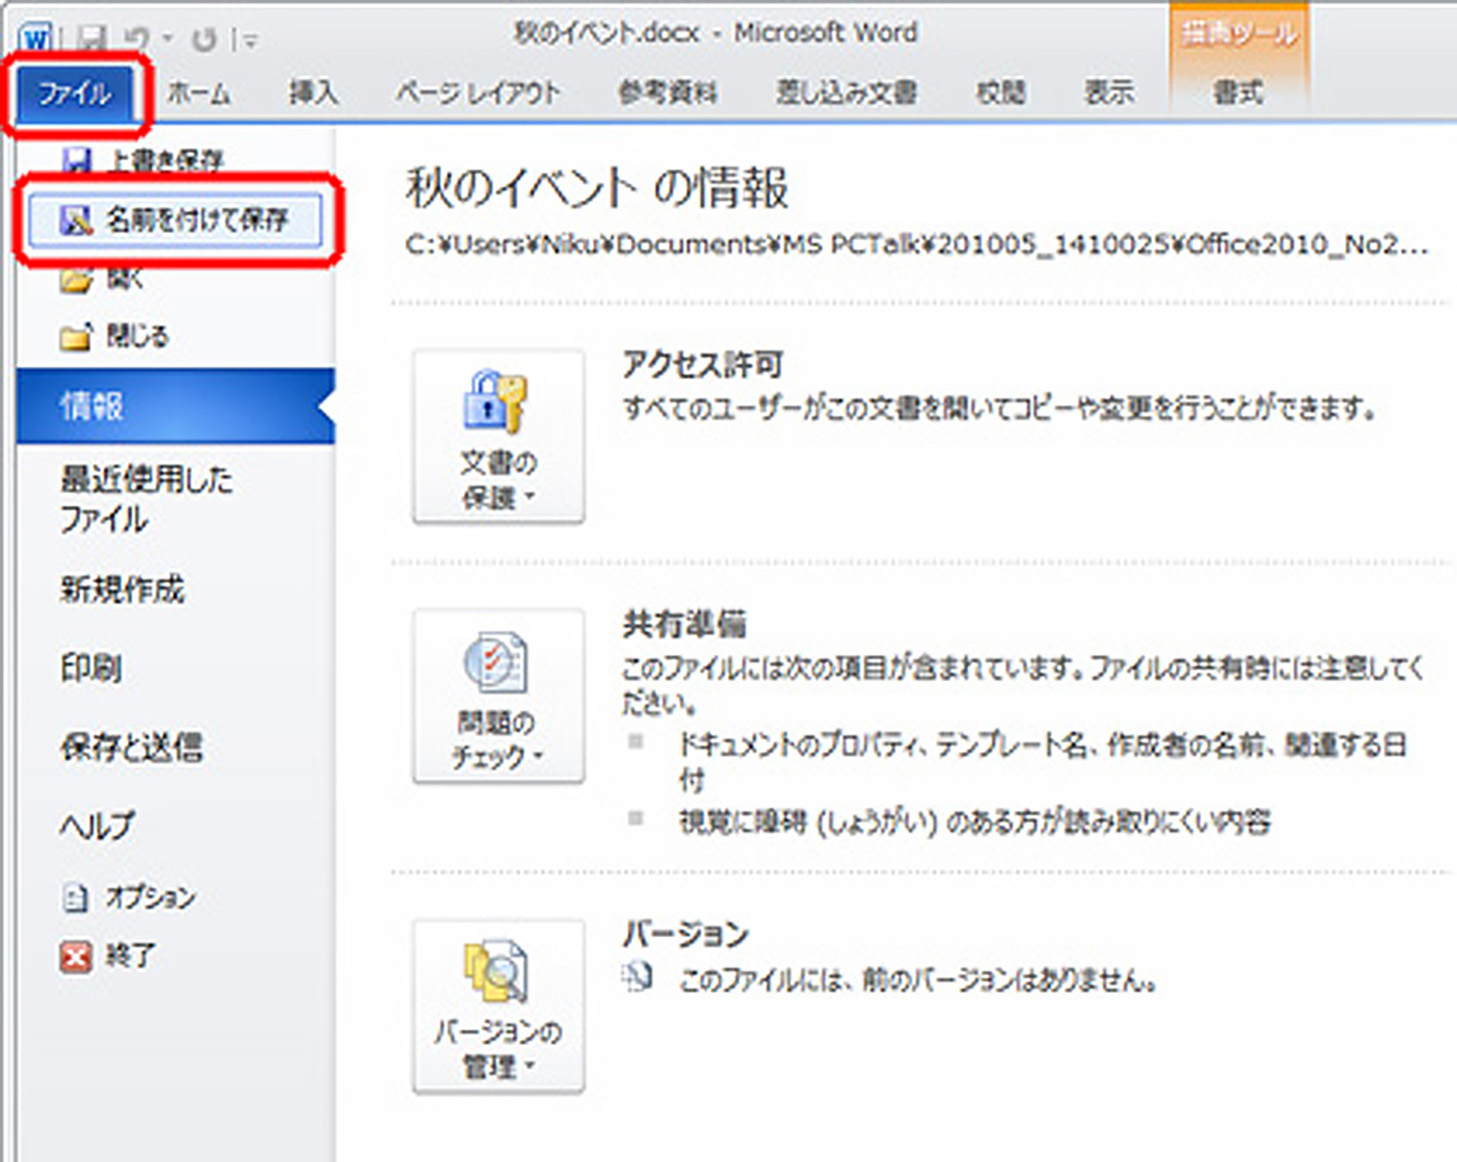Open the 問題のチェック dropdown button
Image resolution: width=1457 pixels, height=1162 pixels.
point(498,697)
